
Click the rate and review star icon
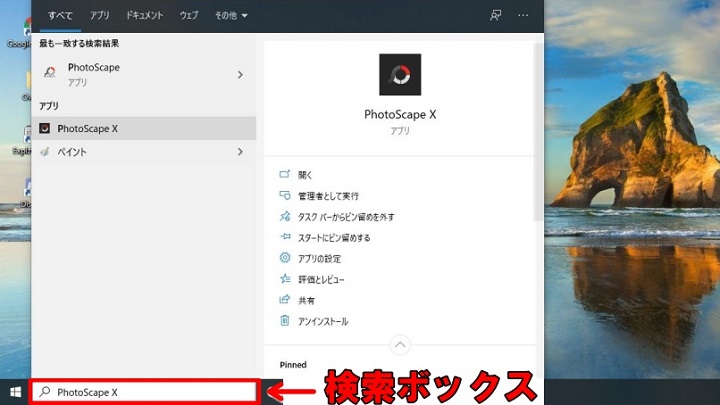click(x=285, y=279)
